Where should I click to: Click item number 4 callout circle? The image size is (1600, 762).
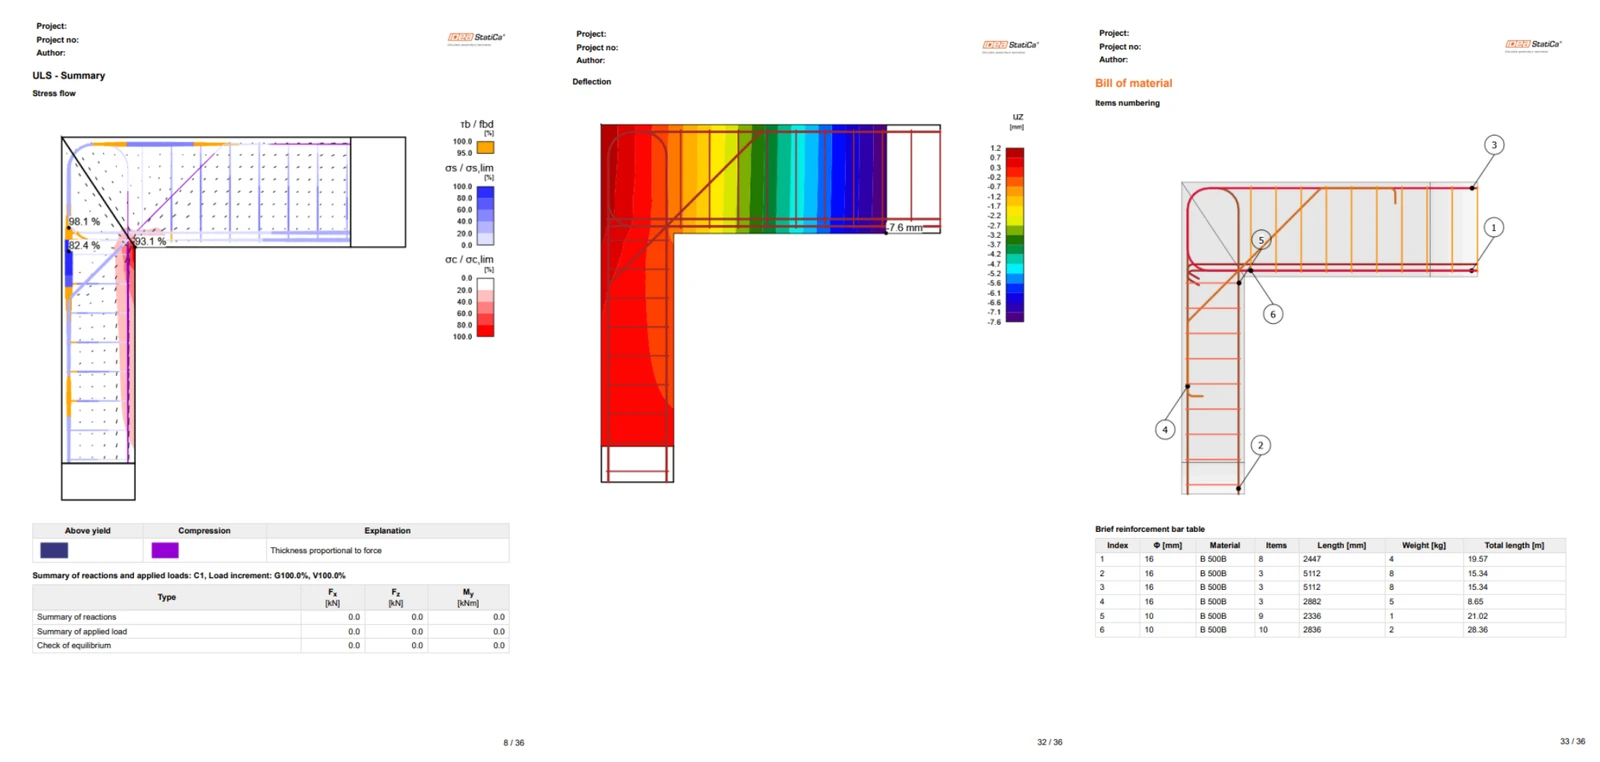coord(1165,430)
